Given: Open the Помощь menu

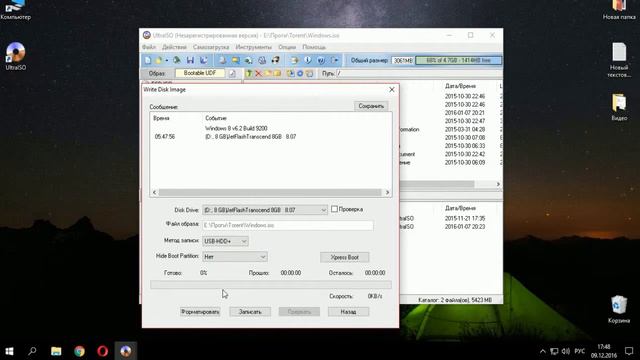Looking at the screenshot, I should click(314, 47).
